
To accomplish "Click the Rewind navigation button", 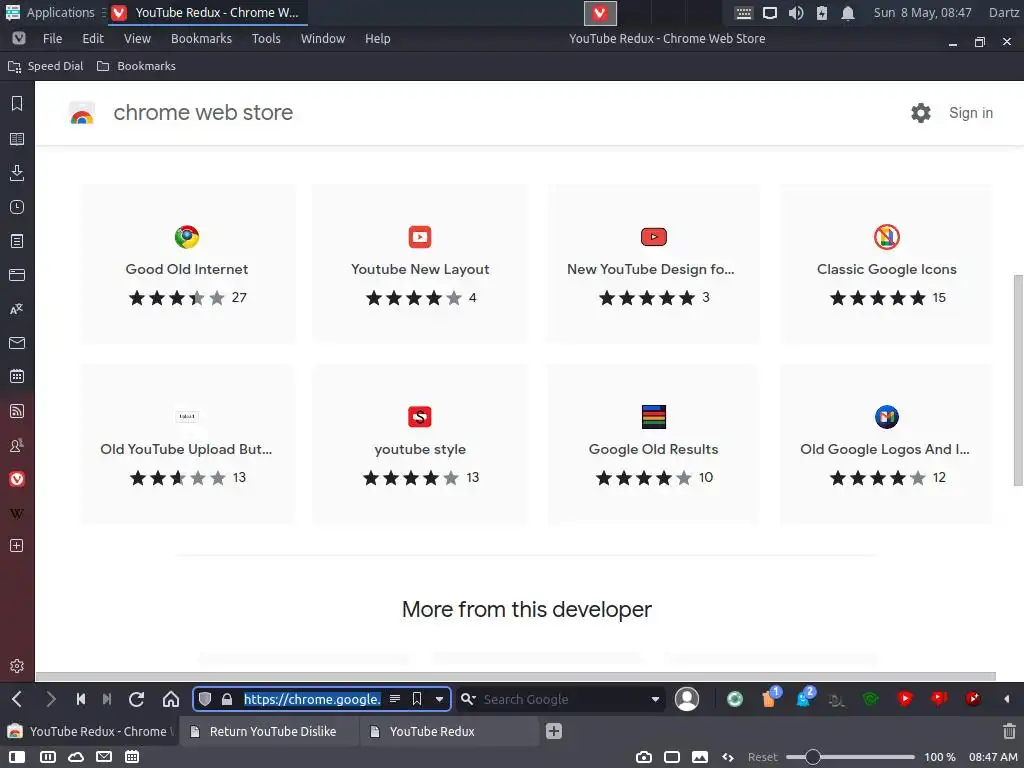I will (80, 699).
